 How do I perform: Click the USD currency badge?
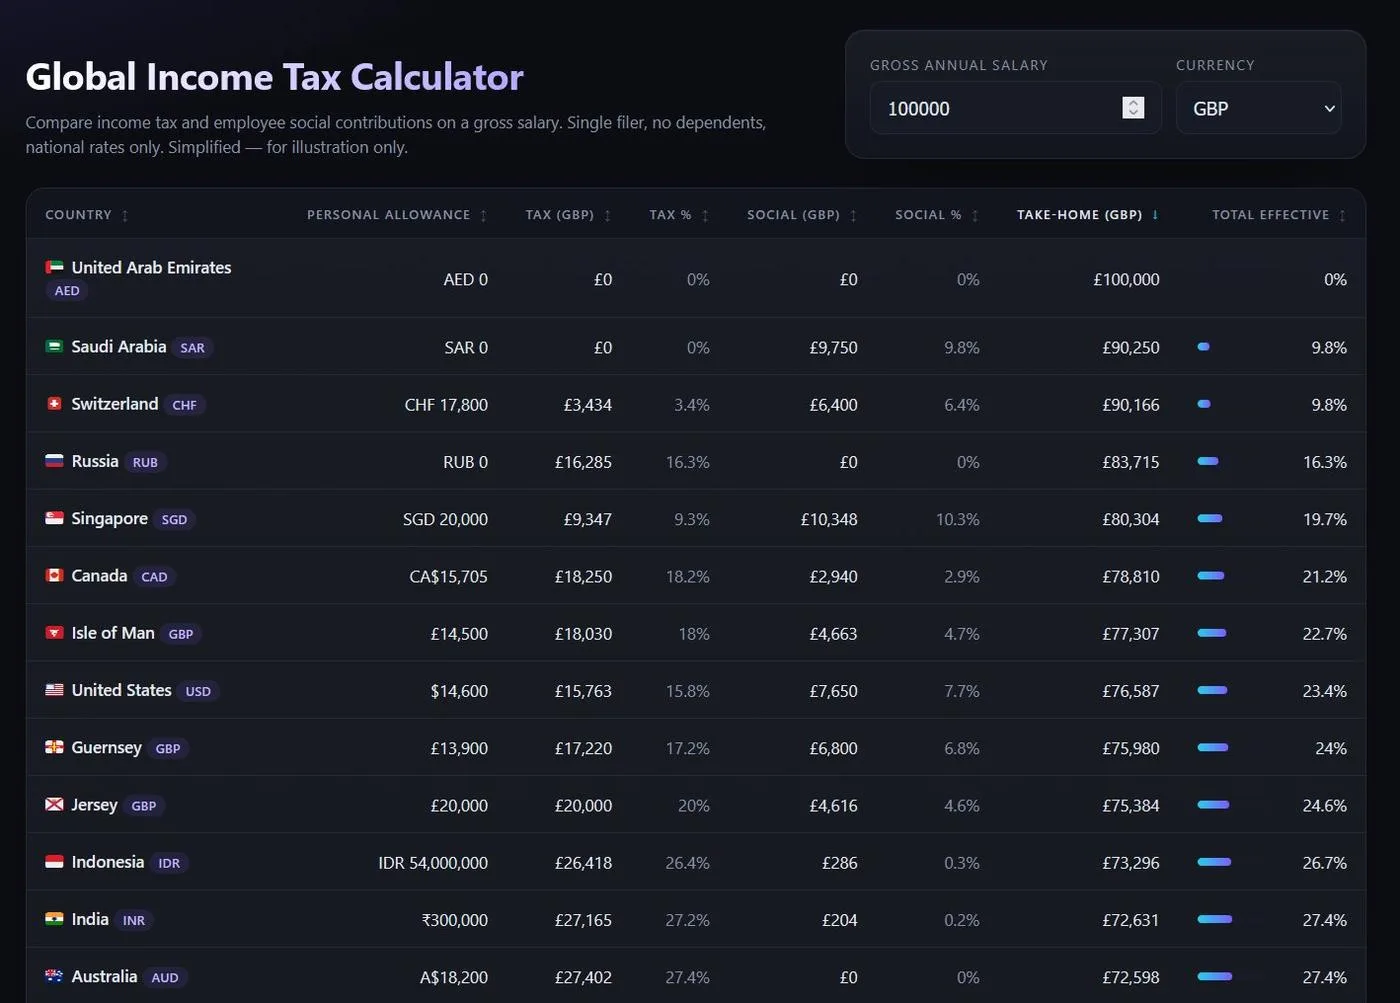pyautogui.click(x=198, y=691)
